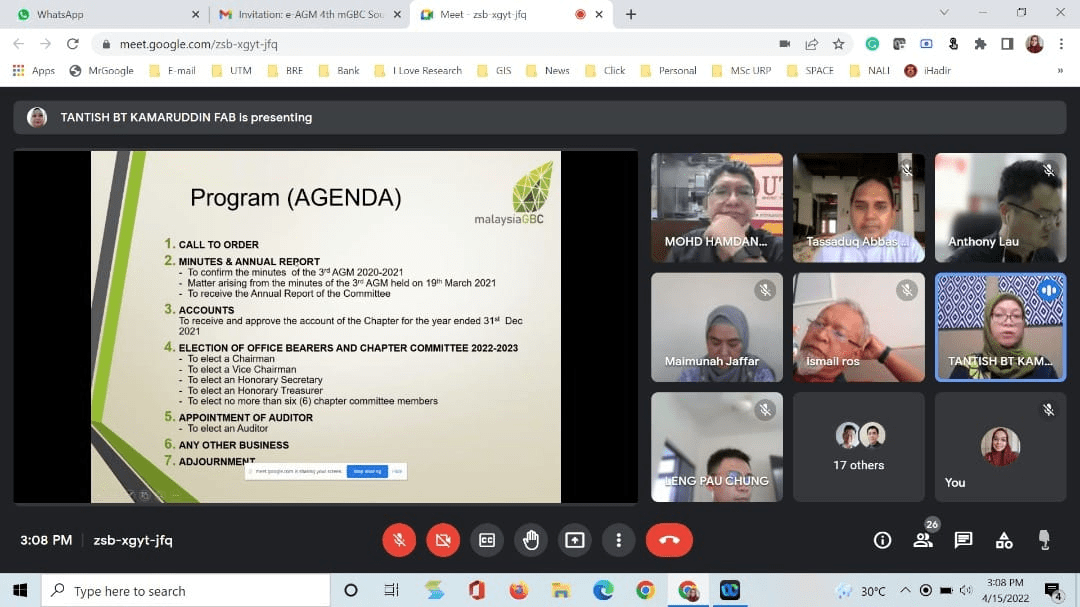This screenshot has height=607, width=1080.
Task: Open Meet's more options menu
Action: click(619, 540)
